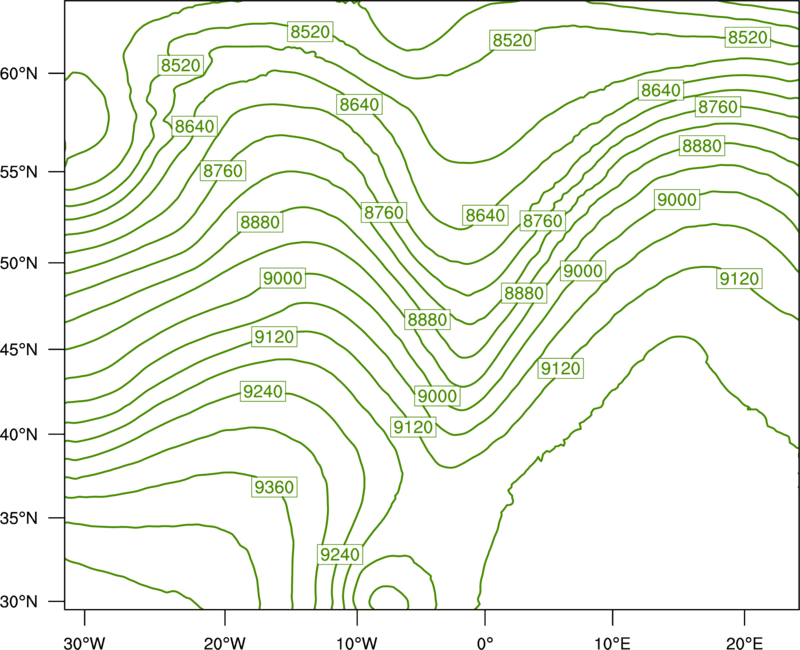Select the 30°N latitude tick label
The image size is (800, 650).
(x=19, y=602)
